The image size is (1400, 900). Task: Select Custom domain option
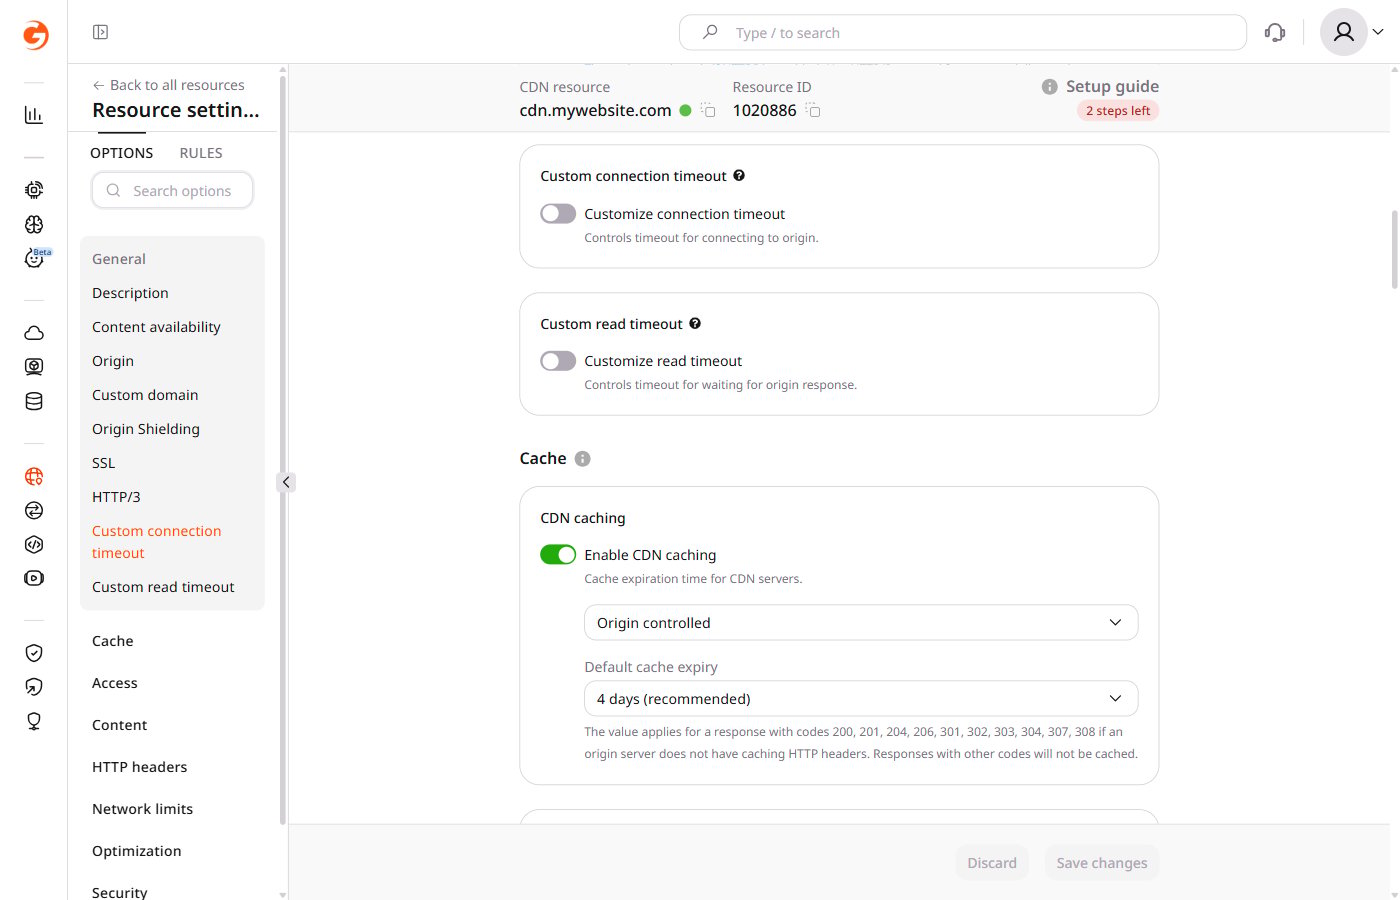pyautogui.click(x=145, y=395)
